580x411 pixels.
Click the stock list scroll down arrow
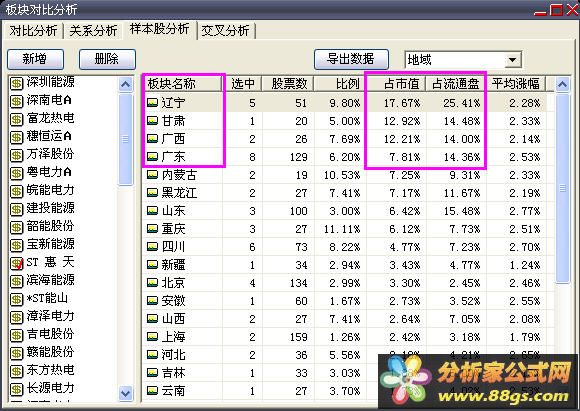point(126,393)
